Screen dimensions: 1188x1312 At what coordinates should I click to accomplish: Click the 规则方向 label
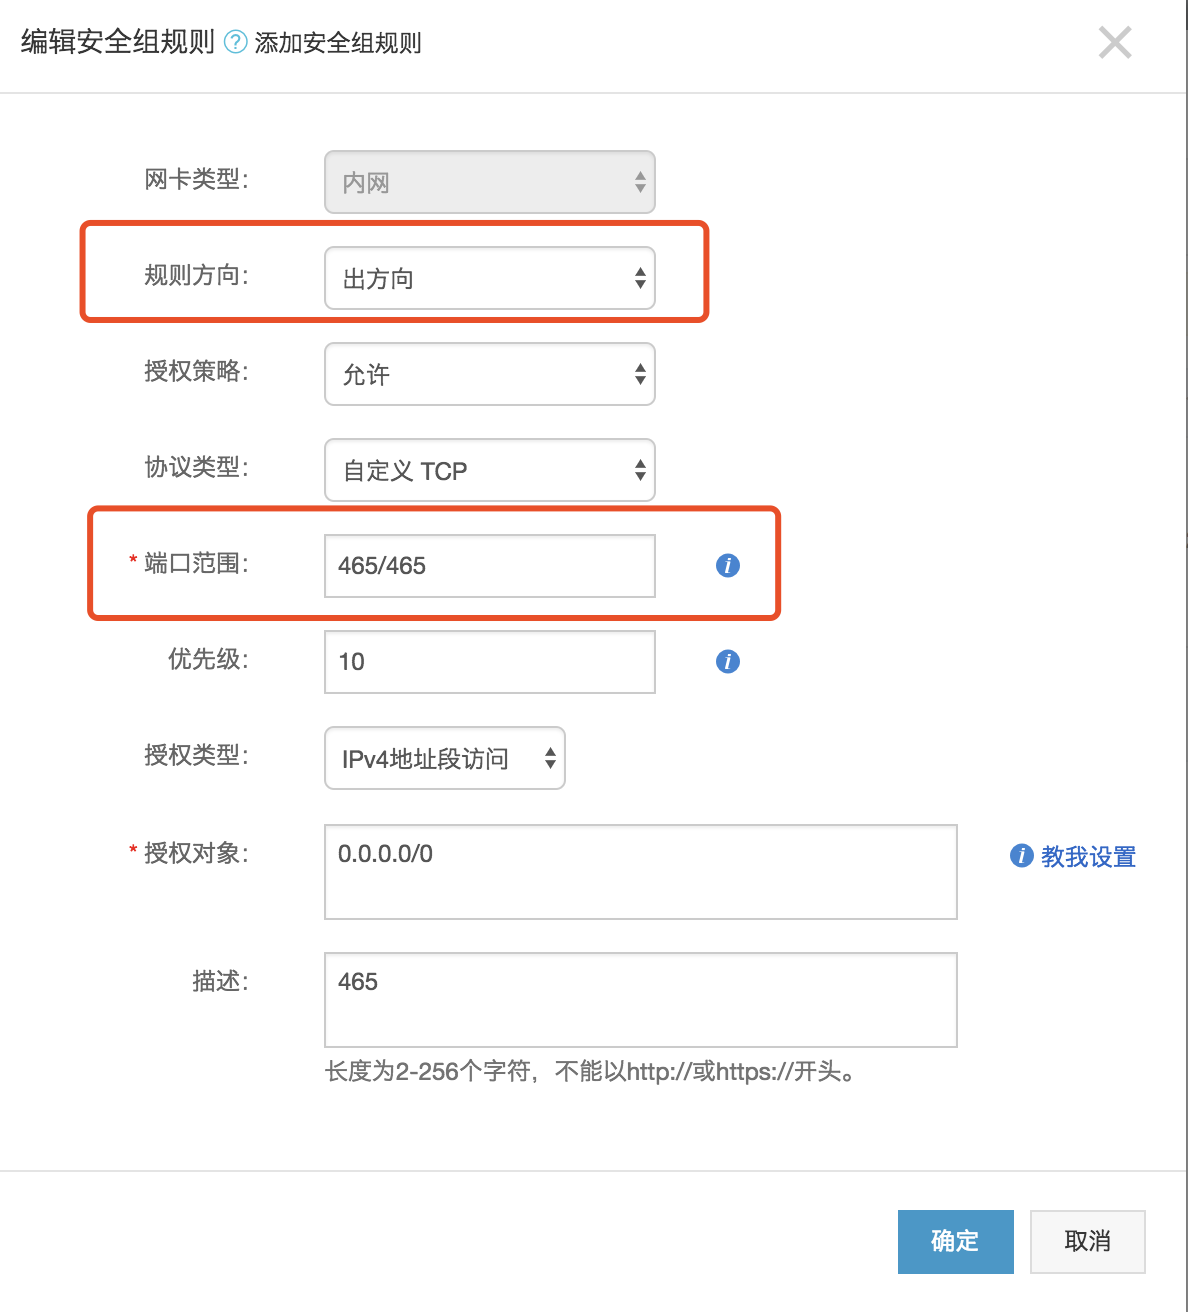pos(196,275)
